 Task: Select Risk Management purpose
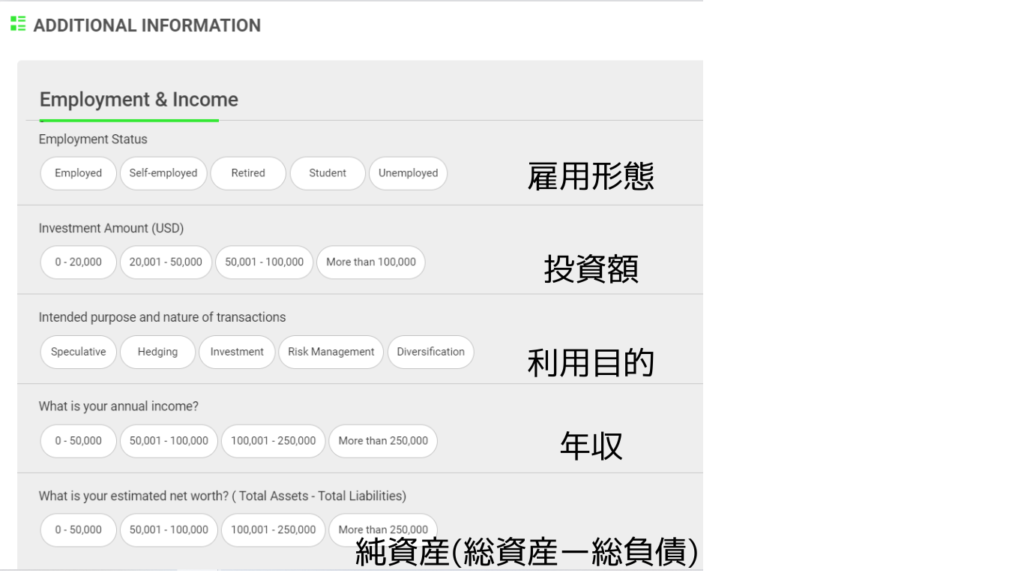coord(331,351)
